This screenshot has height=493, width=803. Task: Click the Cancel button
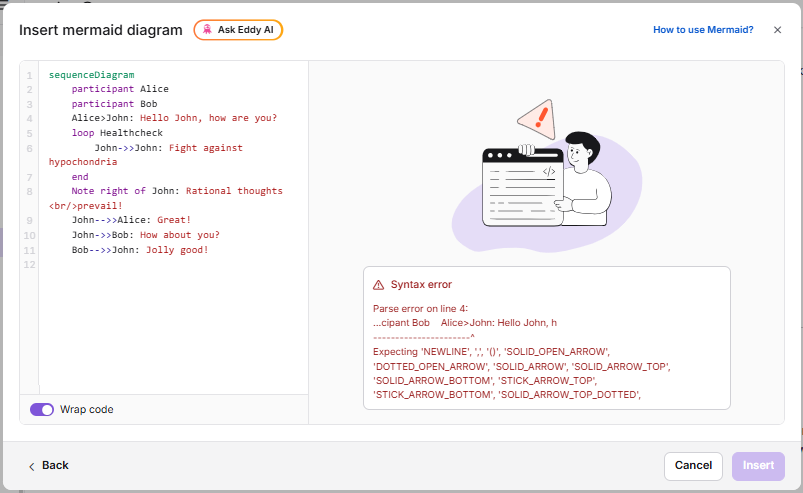pos(693,466)
